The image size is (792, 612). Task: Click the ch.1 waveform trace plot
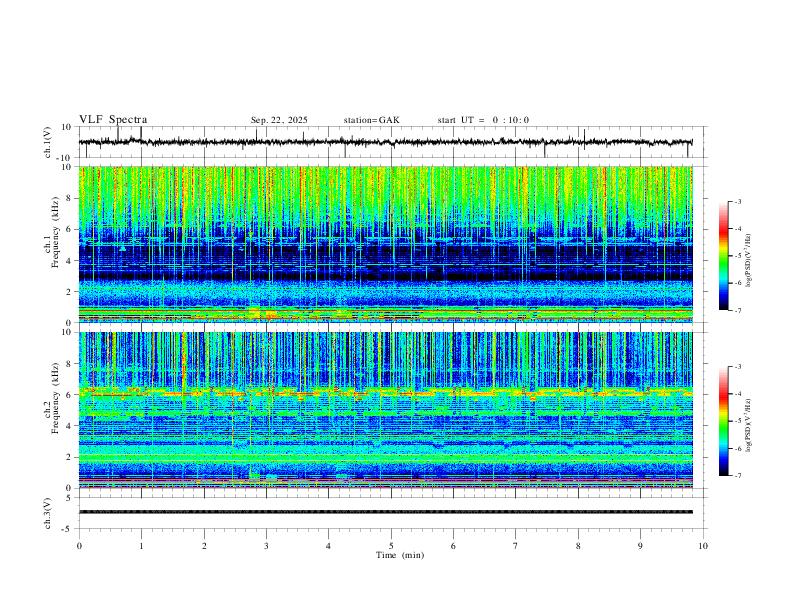[x=386, y=142]
